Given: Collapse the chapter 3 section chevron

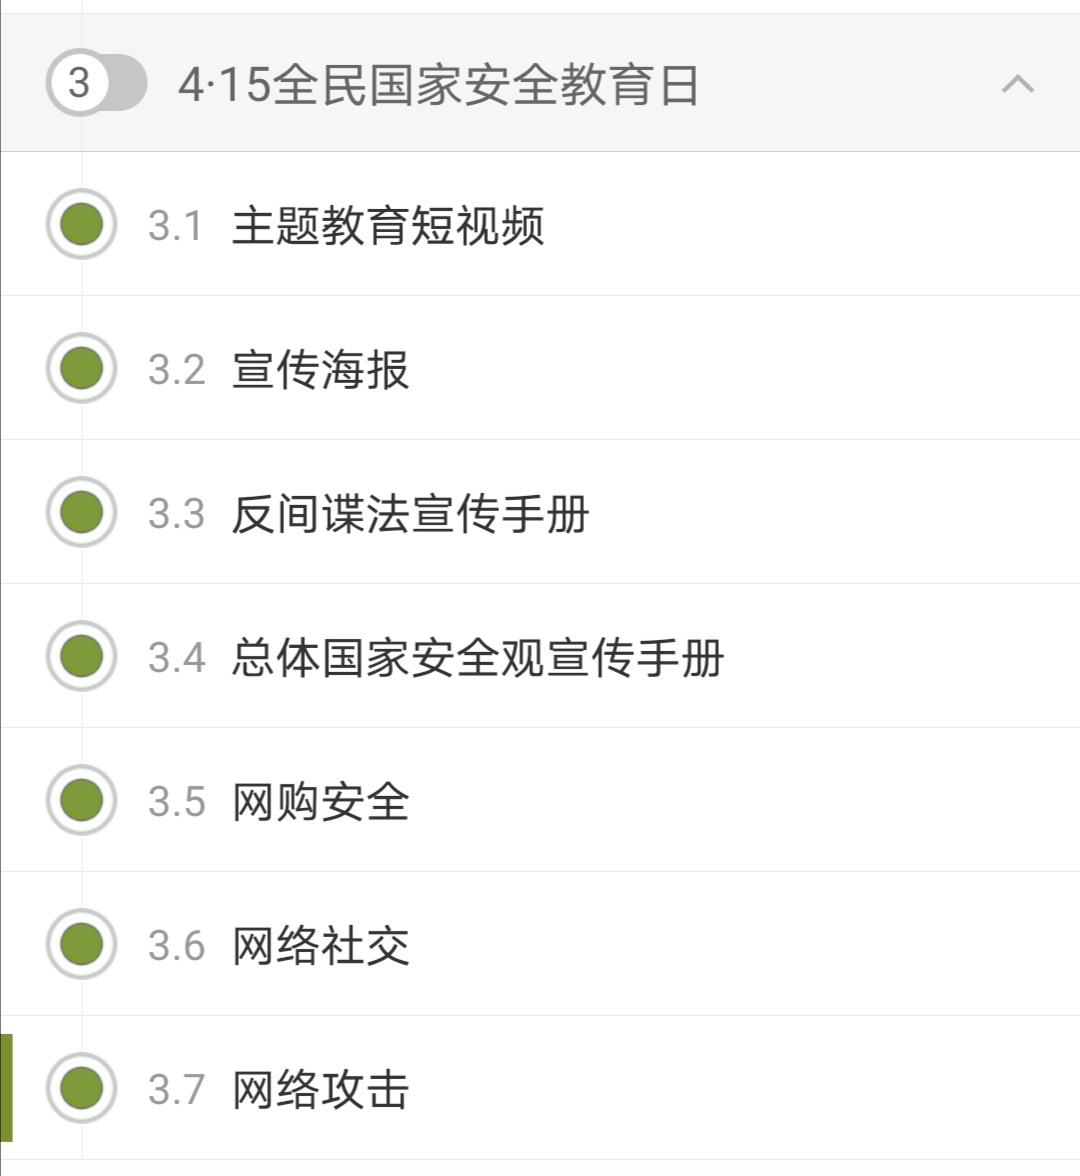Looking at the screenshot, I should [1017, 84].
